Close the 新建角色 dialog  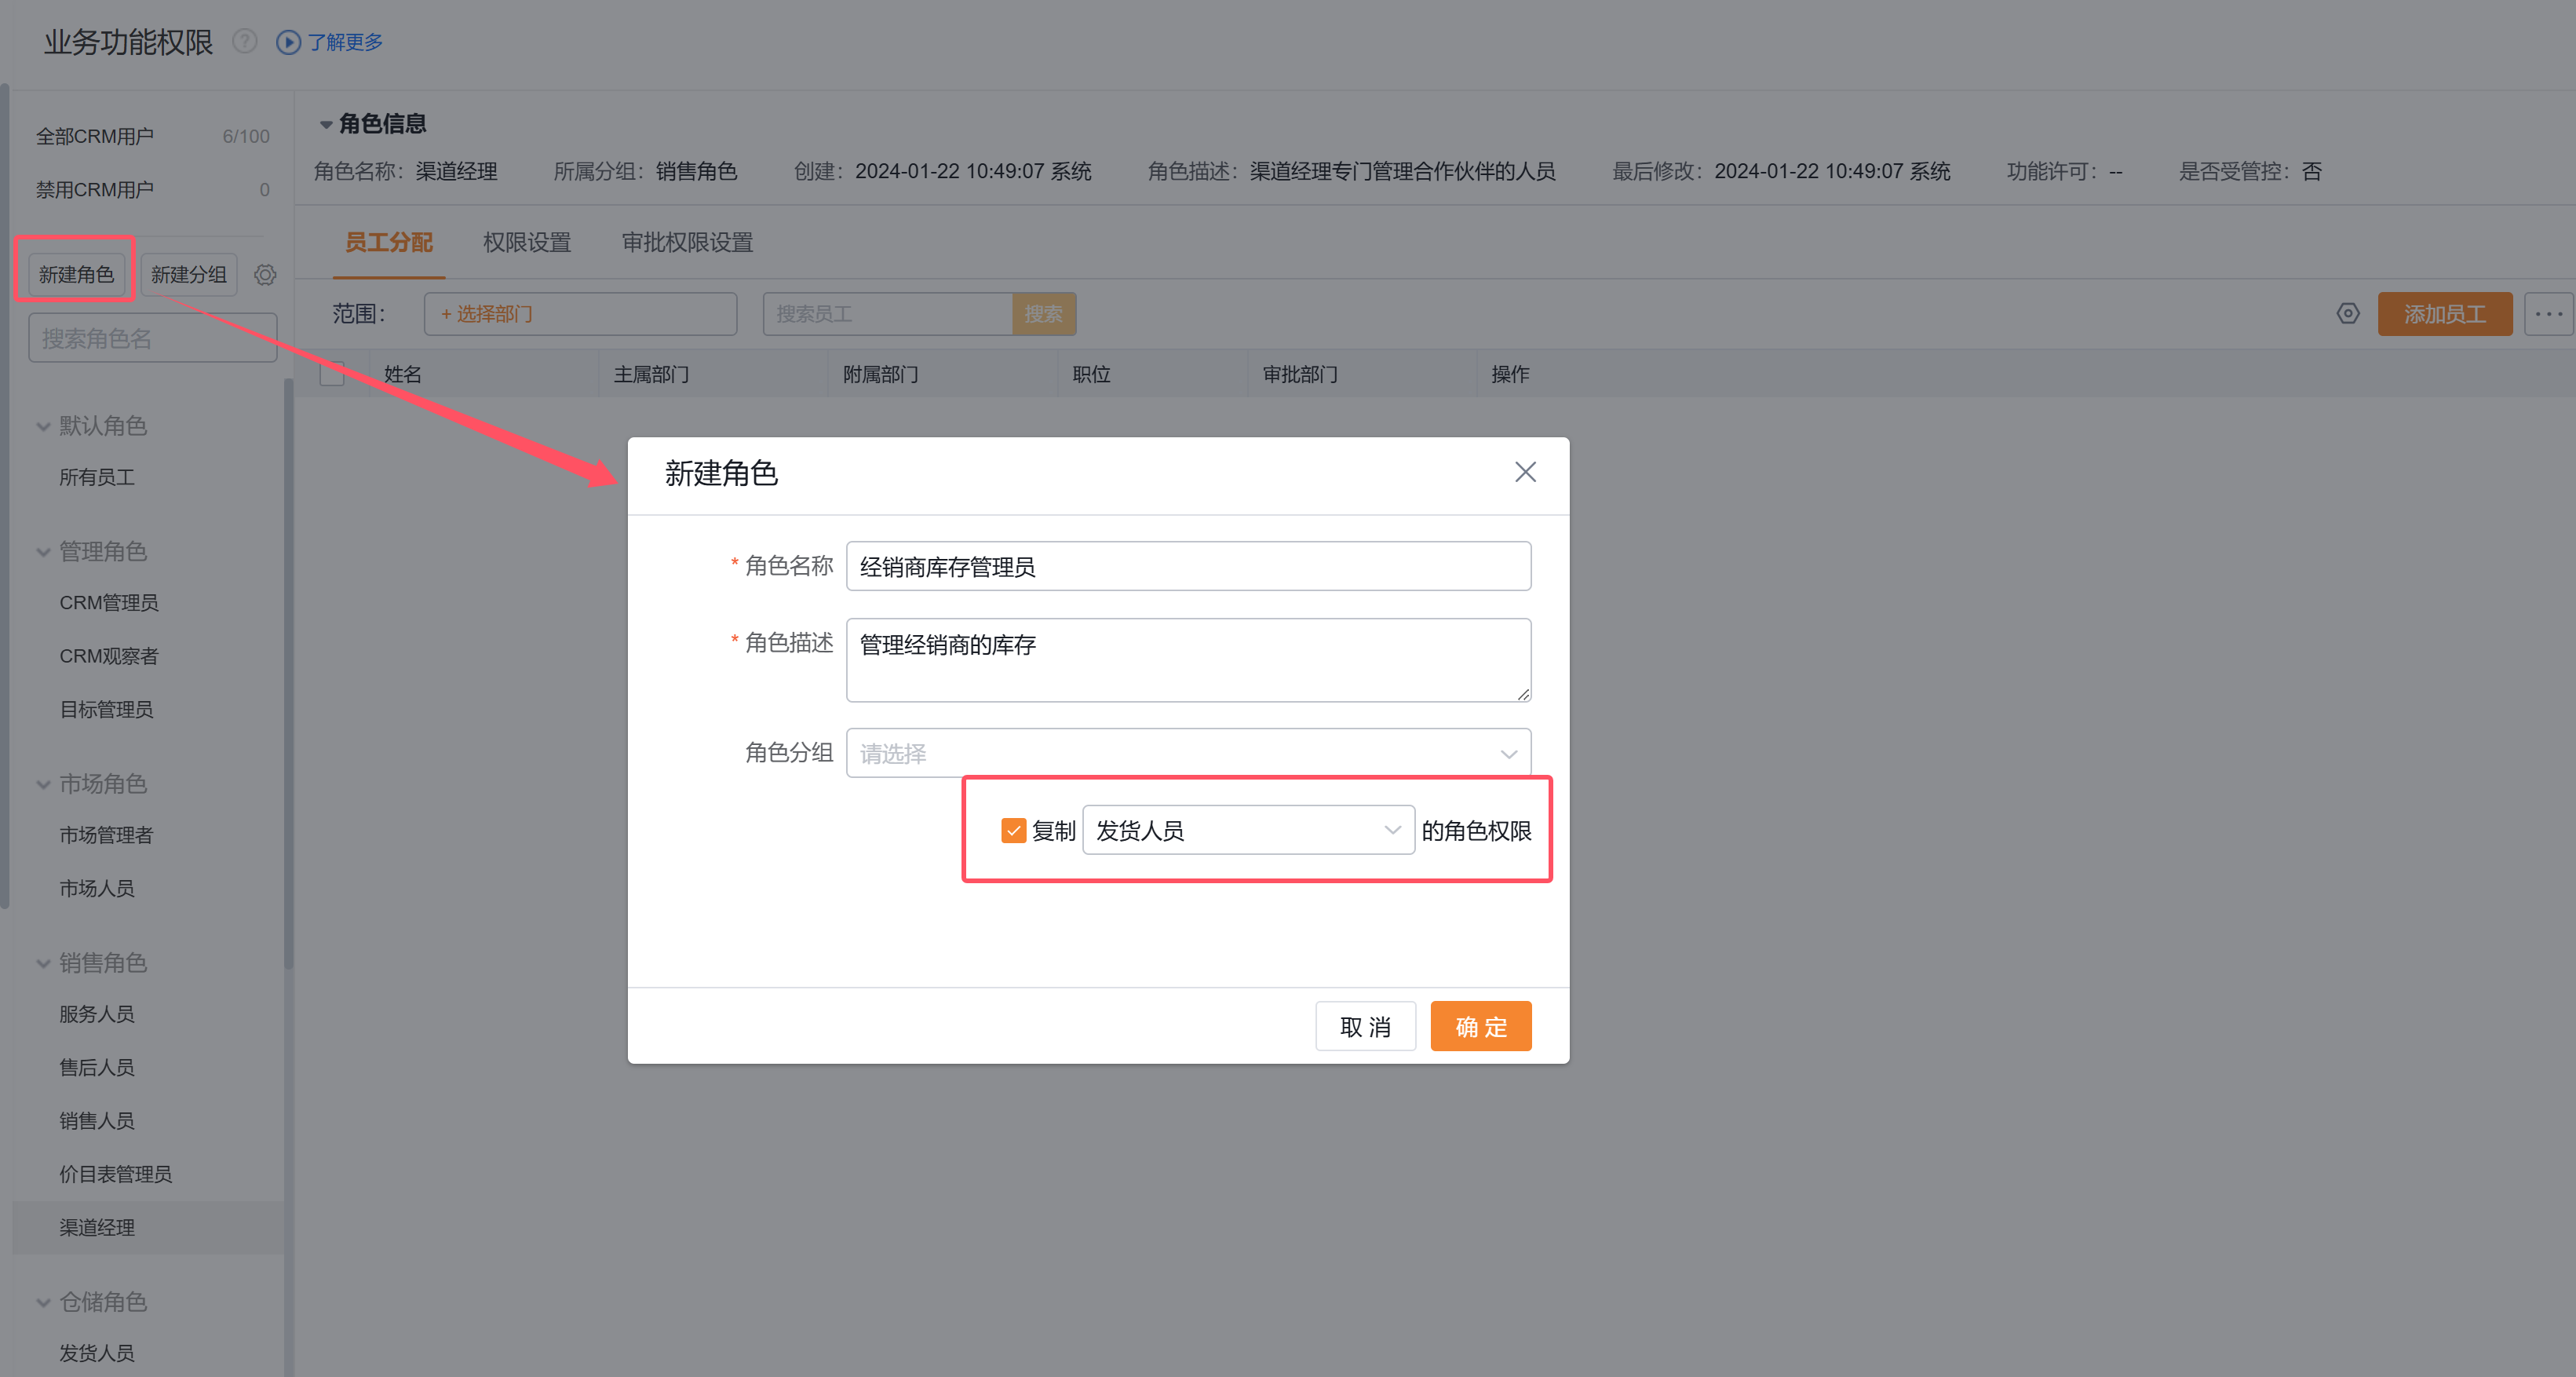(x=1525, y=472)
